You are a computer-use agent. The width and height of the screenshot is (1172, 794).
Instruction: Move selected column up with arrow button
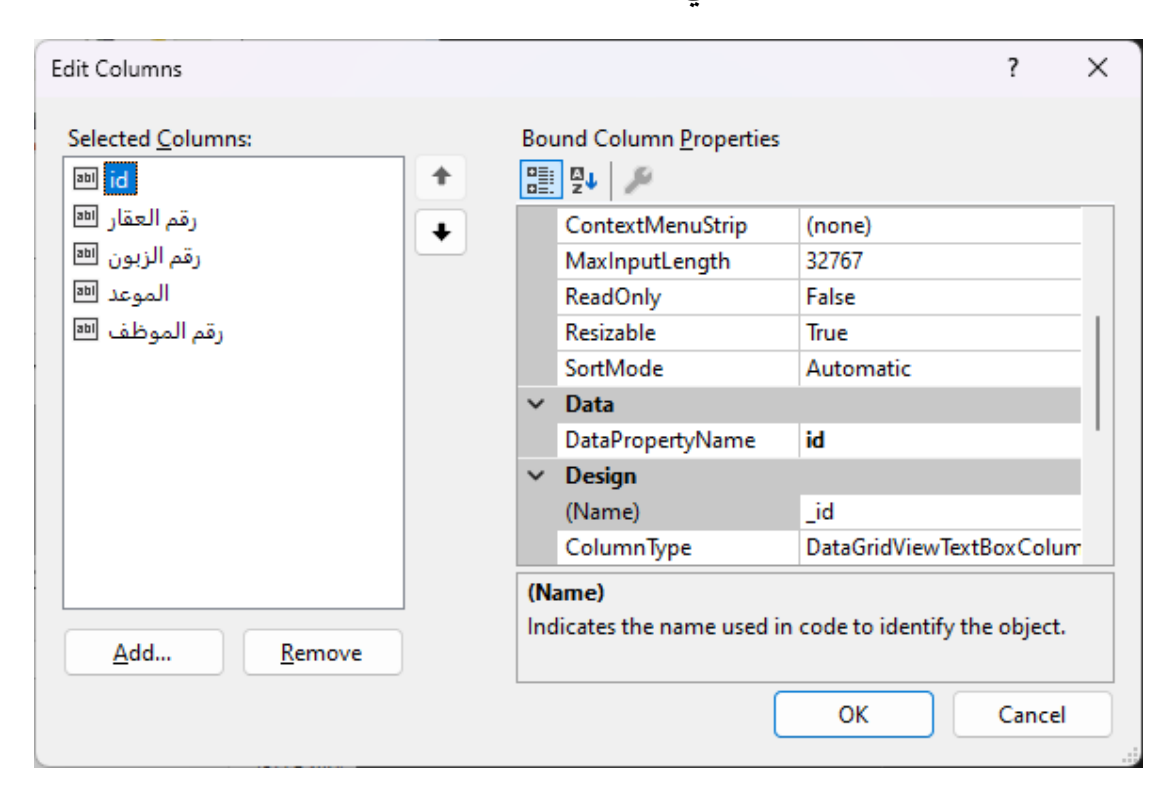441,178
